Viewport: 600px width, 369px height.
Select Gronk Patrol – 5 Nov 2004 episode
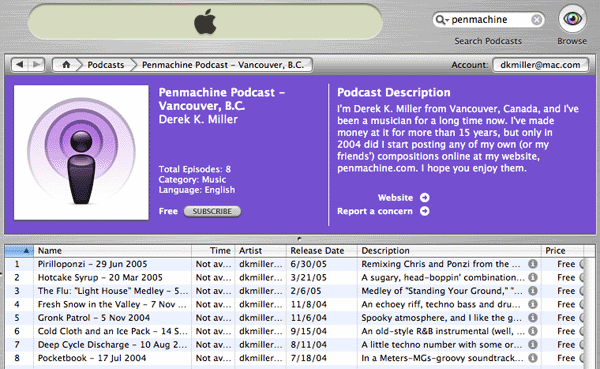(x=94, y=318)
